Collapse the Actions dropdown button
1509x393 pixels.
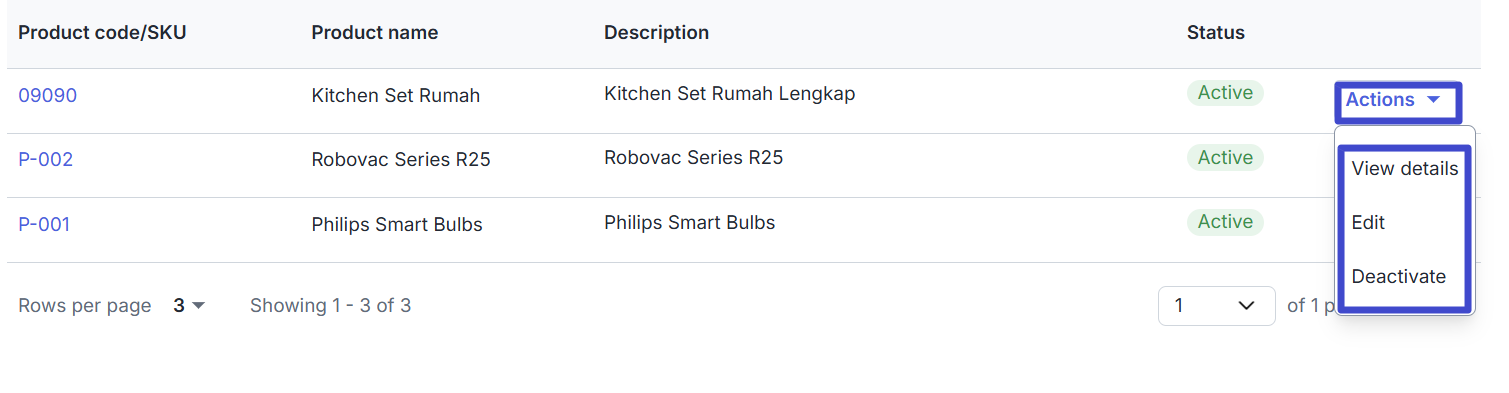coord(1397,100)
